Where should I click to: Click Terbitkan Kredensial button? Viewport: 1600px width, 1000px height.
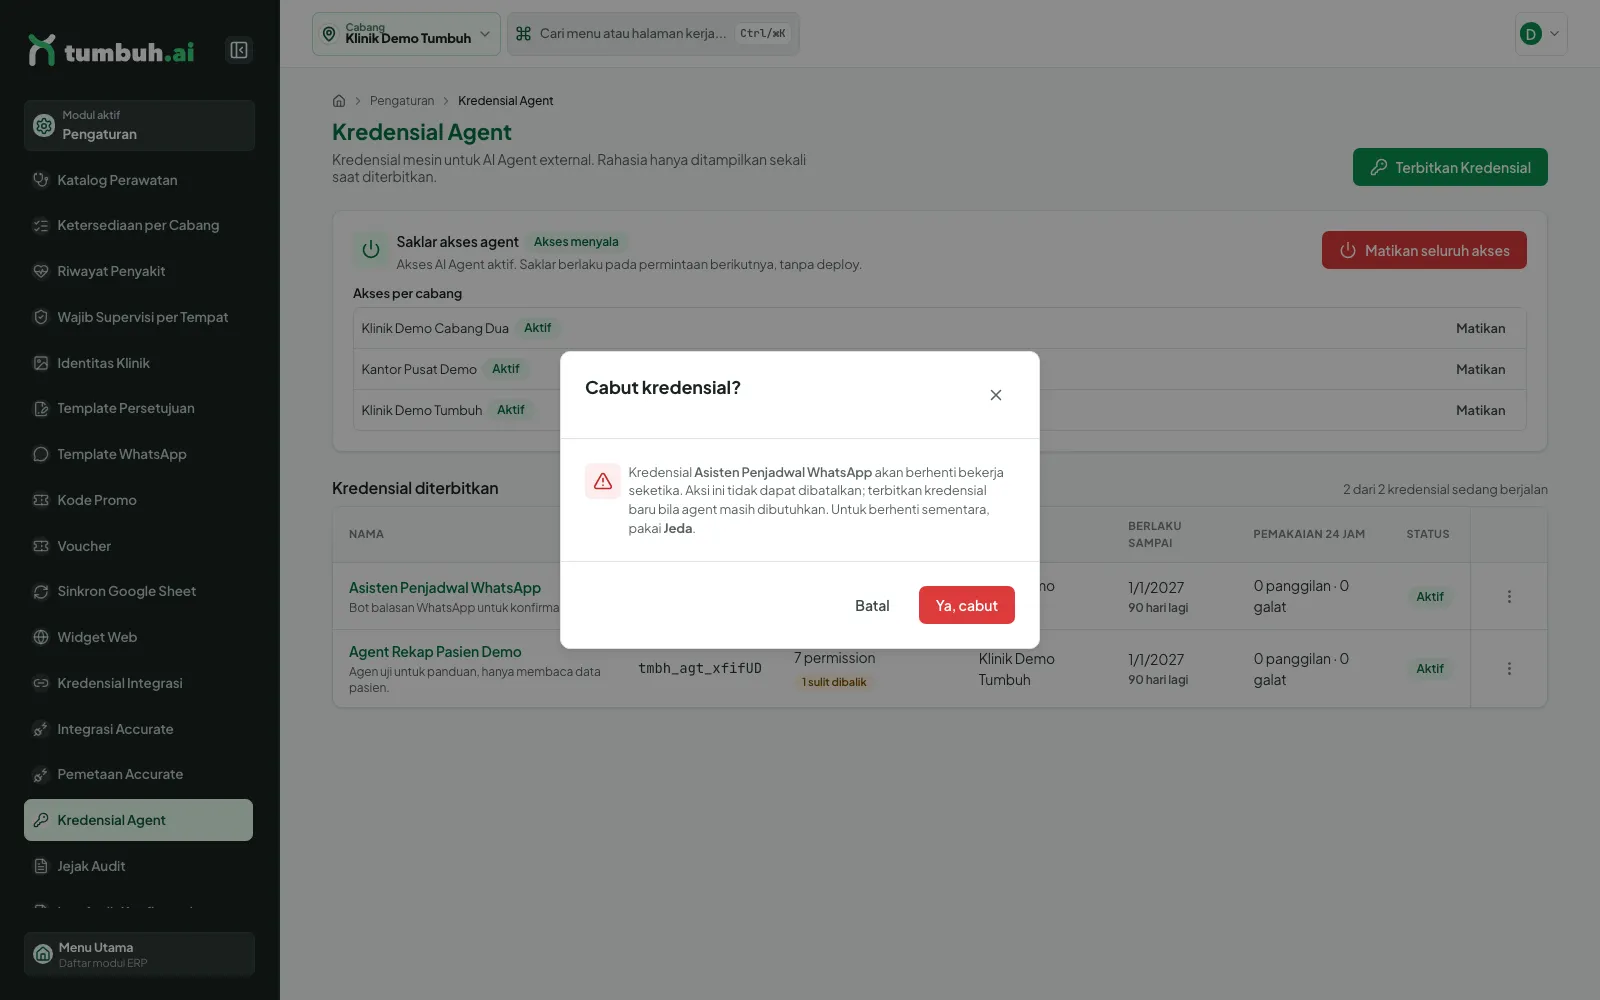pyautogui.click(x=1450, y=167)
